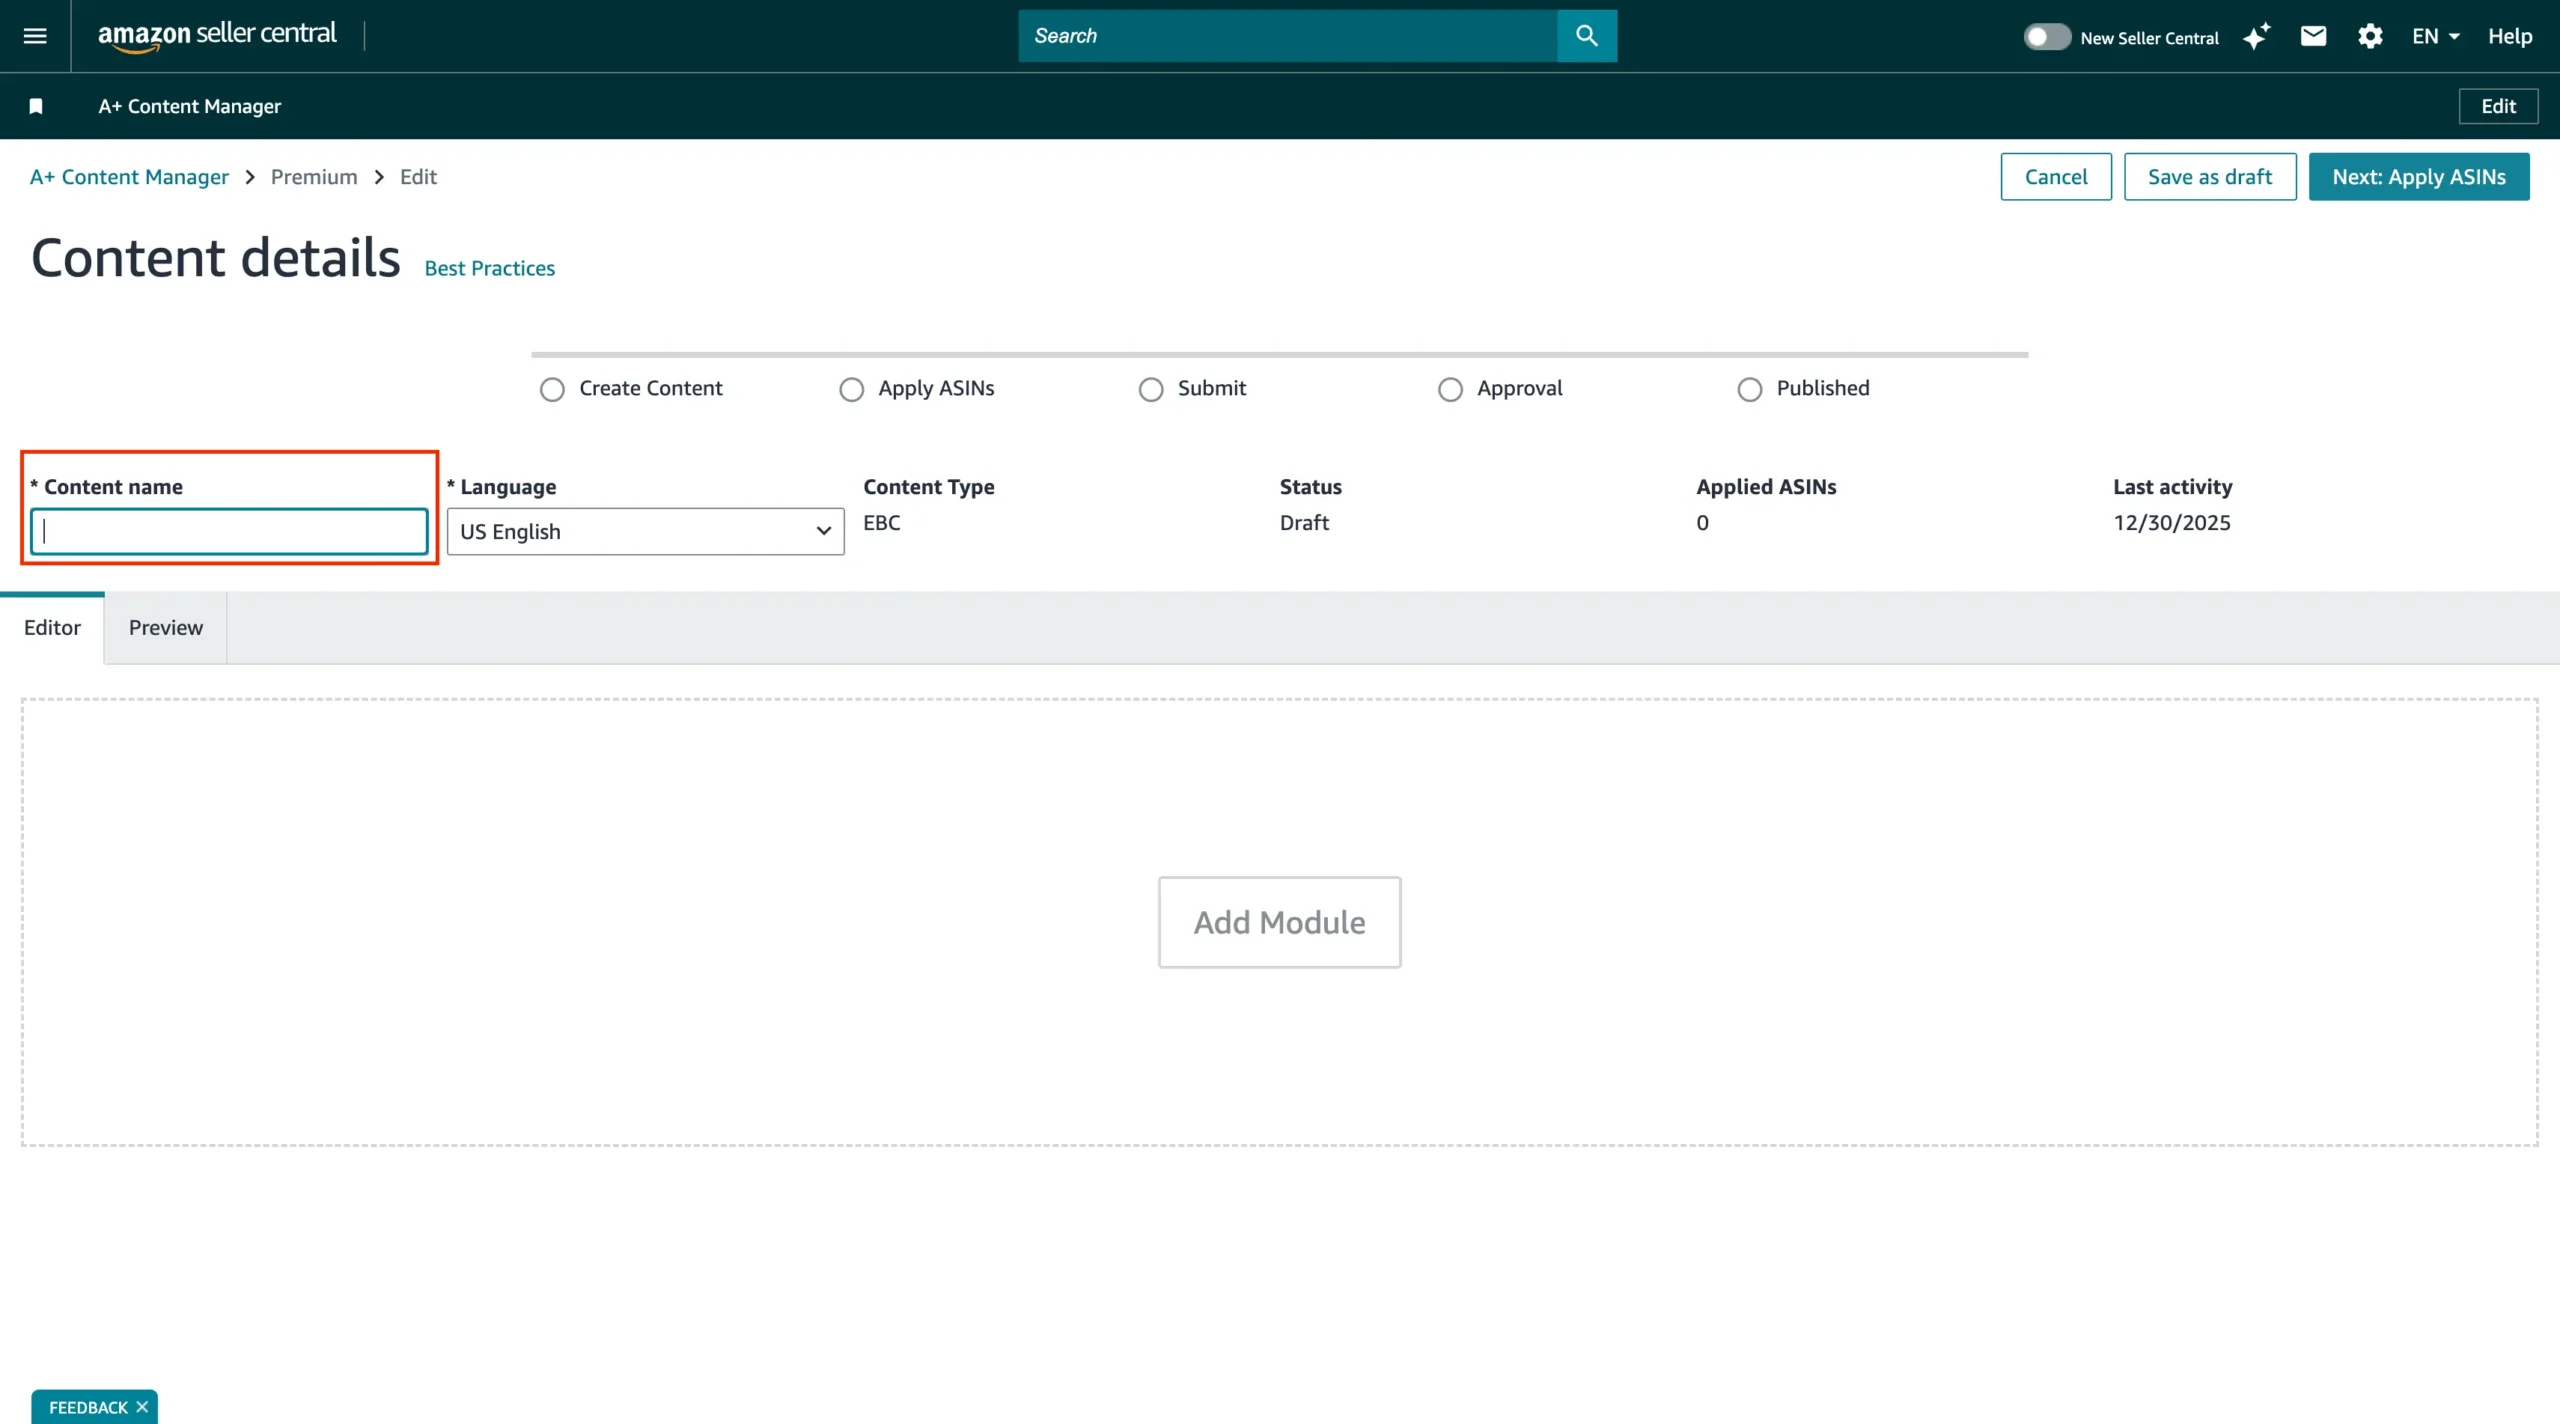The width and height of the screenshot is (2560, 1424).
Task: Select the Submit step radio
Action: click(x=1150, y=389)
